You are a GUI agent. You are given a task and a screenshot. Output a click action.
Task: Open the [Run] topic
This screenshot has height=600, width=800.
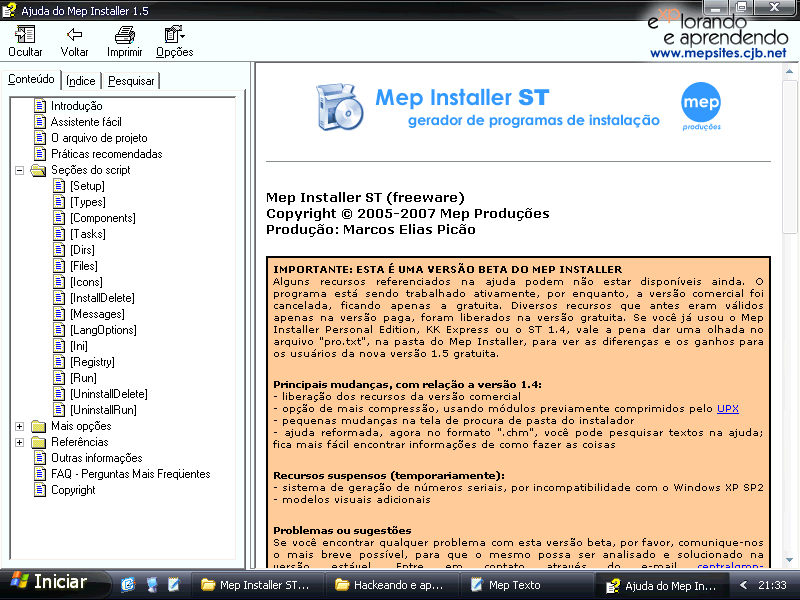pos(84,378)
